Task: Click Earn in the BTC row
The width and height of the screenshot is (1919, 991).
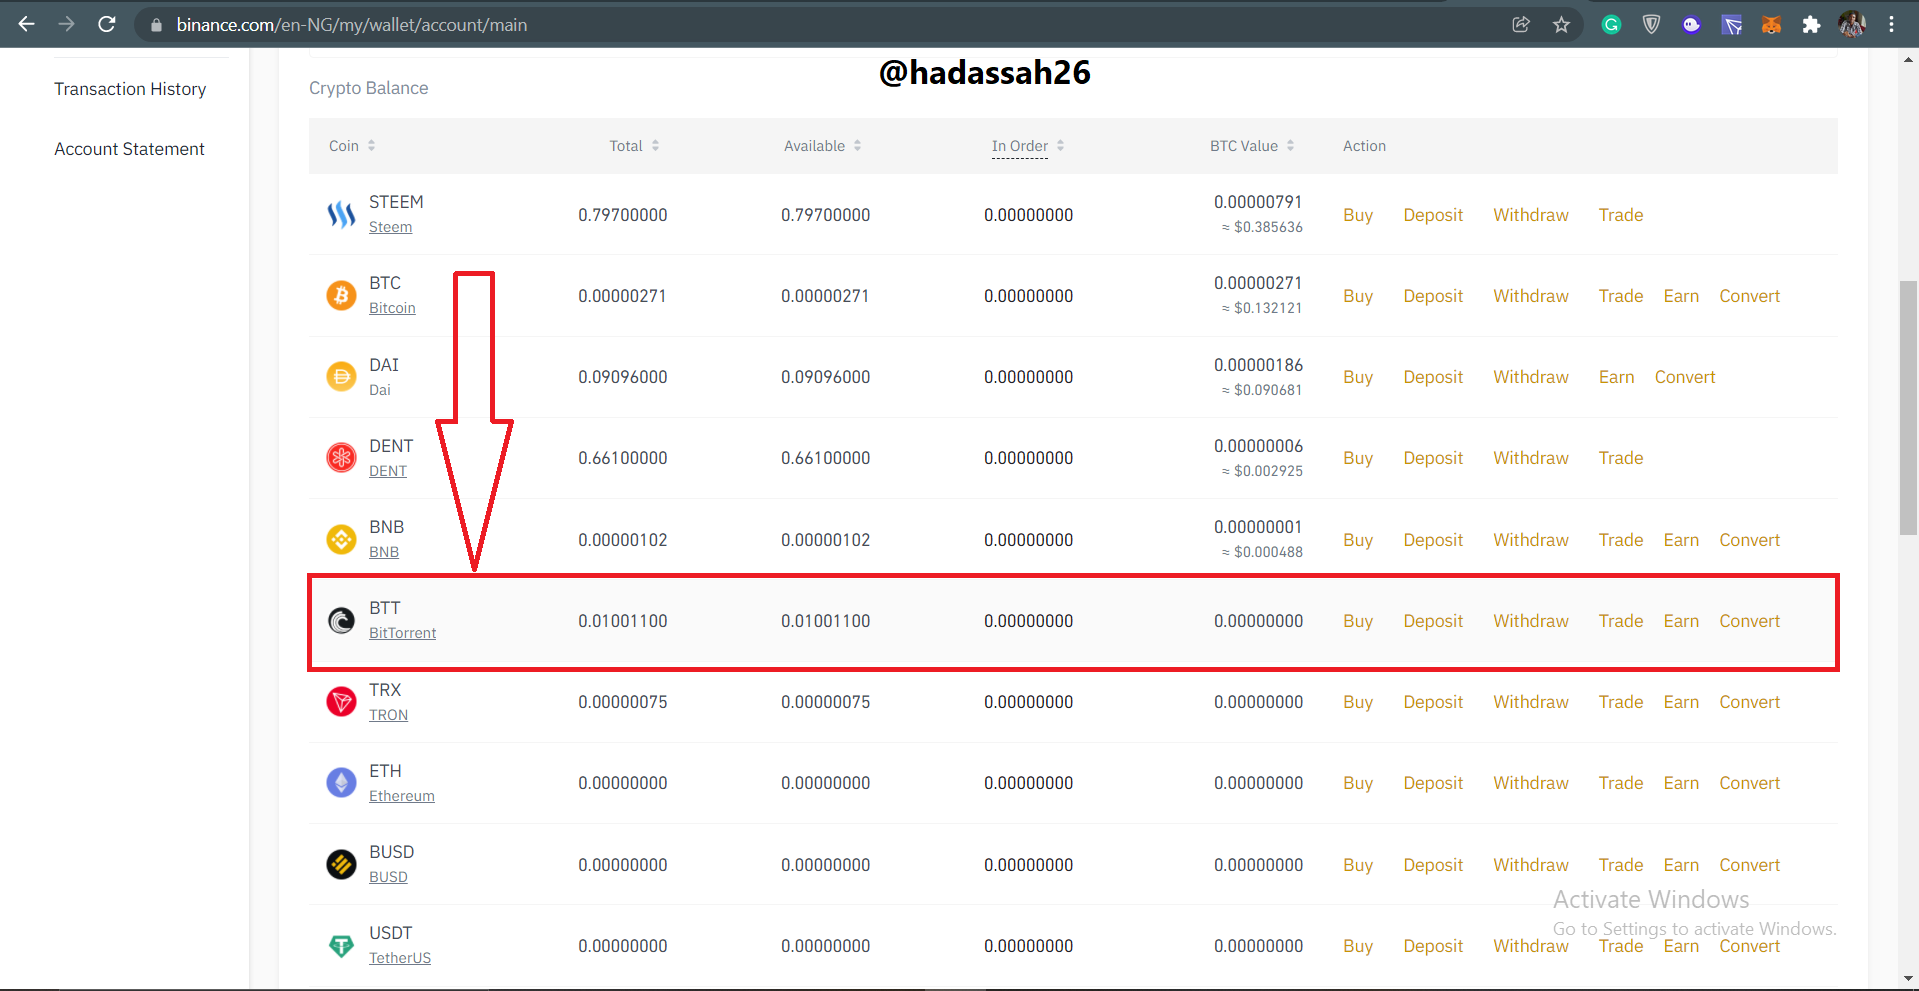Action: tap(1680, 296)
